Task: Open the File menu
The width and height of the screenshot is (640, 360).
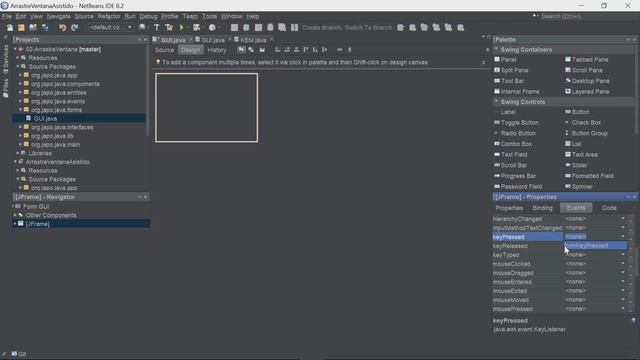Action: click(x=7, y=16)
